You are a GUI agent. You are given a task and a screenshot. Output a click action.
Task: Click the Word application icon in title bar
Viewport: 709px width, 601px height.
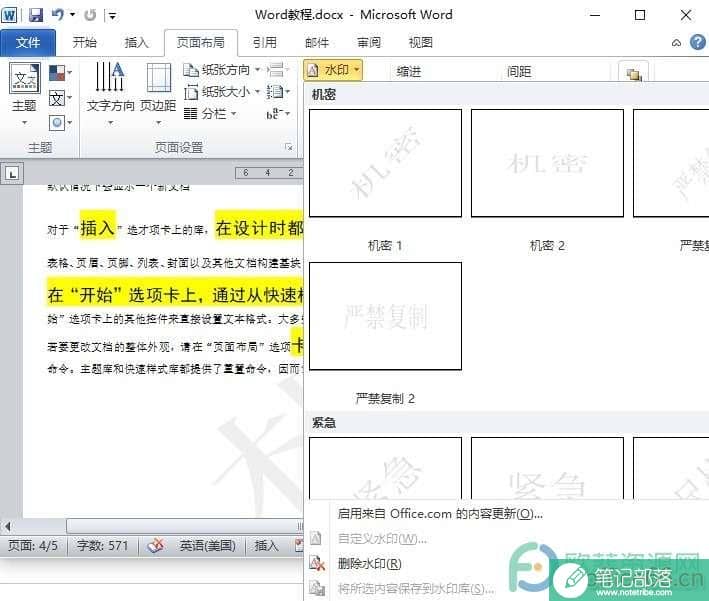pos(9,15)
